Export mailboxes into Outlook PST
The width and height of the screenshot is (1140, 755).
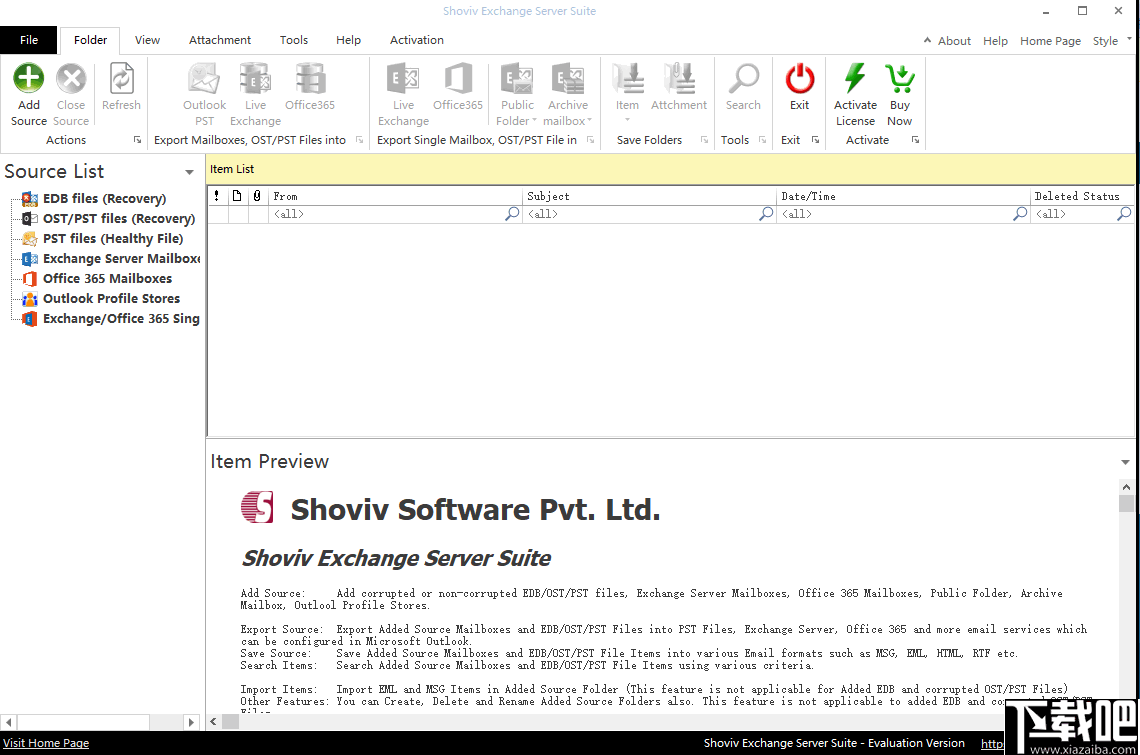coord(204,80)
